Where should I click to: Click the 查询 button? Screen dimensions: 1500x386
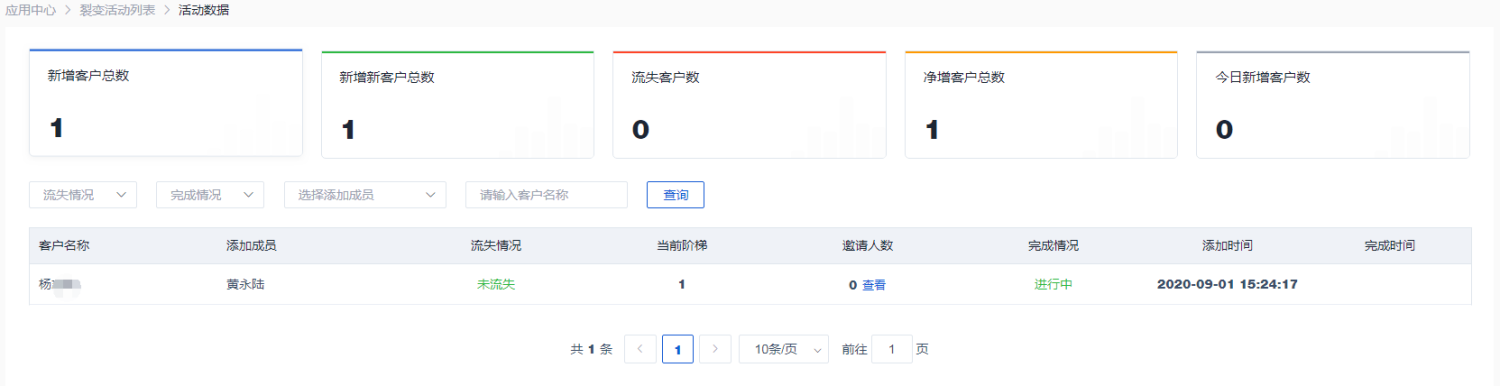coord(676,195)
